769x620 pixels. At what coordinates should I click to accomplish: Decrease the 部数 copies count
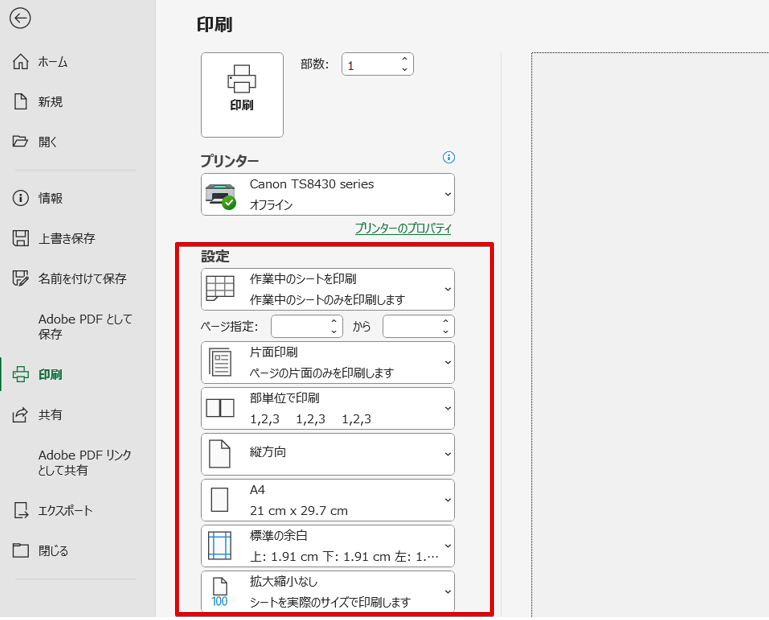pos(405,70)
